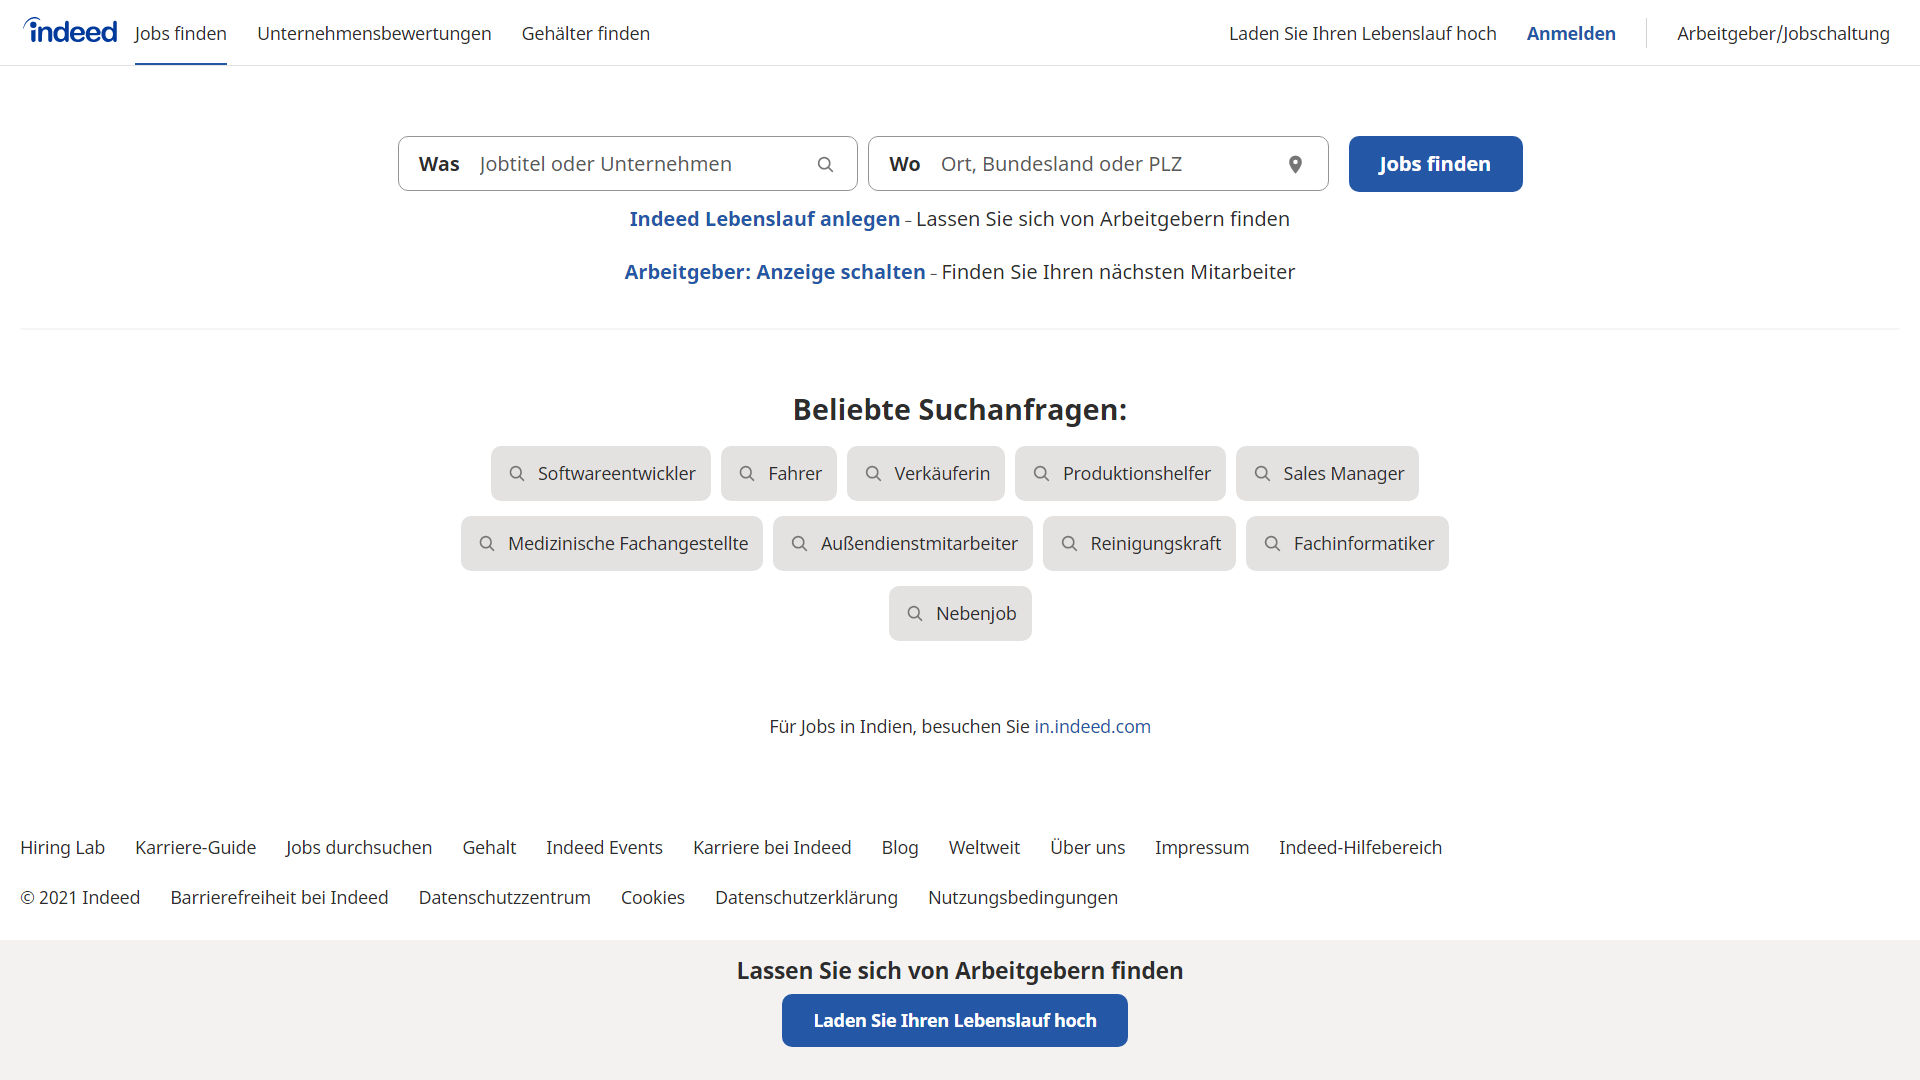This screenshot has height=1080, width=1920.
Task: Open the Datenschutzerklärung footer link
Action: [x=806, y=898]
